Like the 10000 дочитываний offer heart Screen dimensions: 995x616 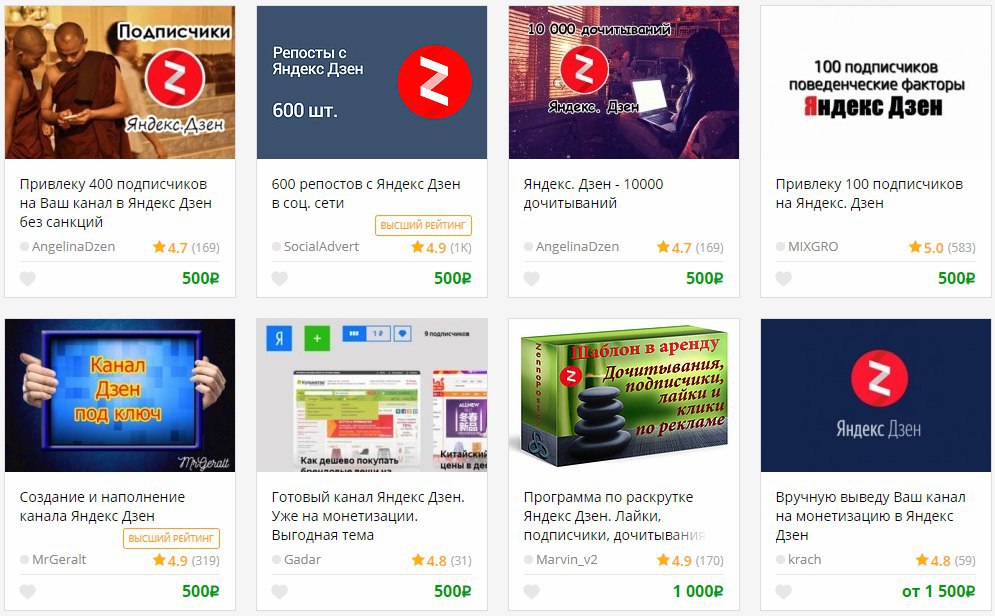[531, 279]
